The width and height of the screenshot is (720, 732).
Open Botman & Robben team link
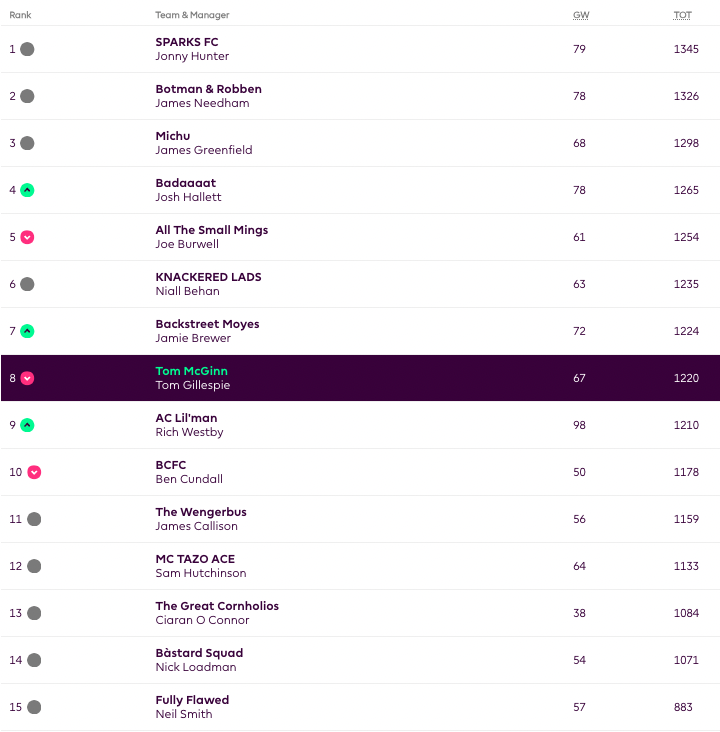208,89
